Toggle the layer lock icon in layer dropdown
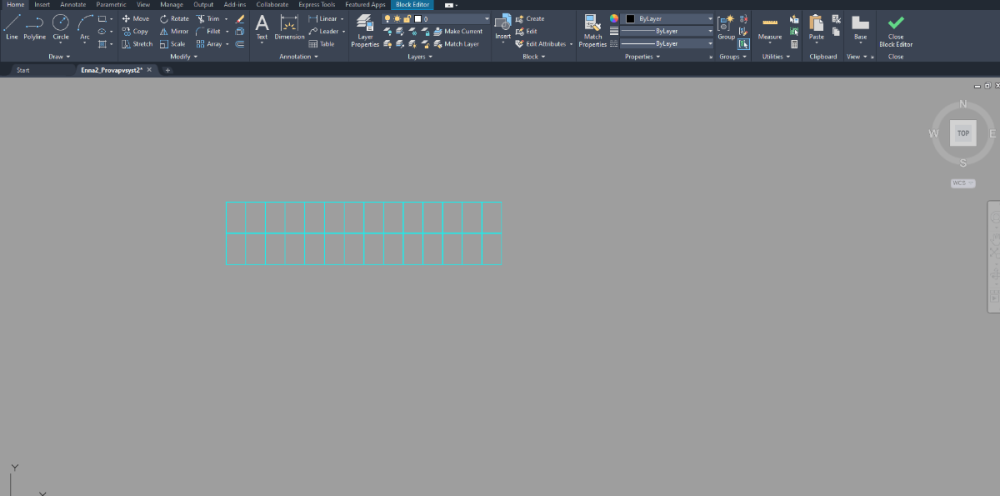This screenshot has height=496, width=1000. click(407, 19)
